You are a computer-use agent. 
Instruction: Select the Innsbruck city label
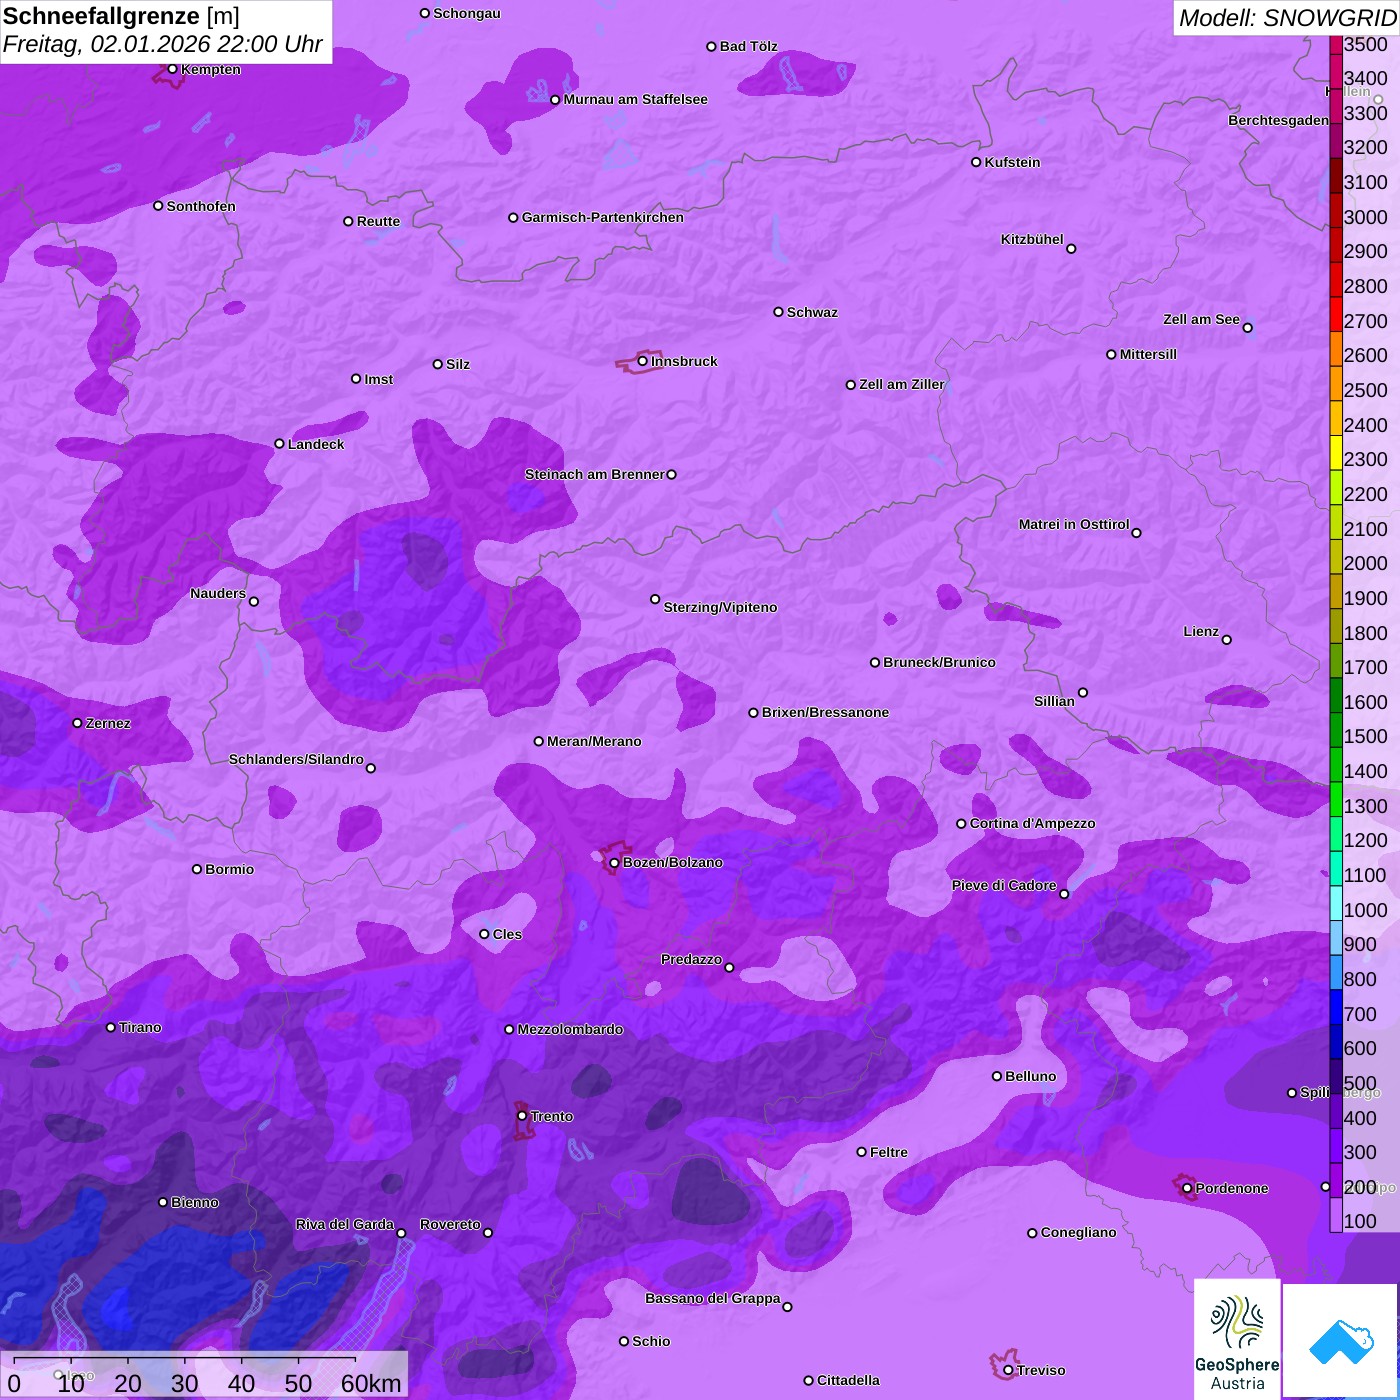[x=684, y=361]
